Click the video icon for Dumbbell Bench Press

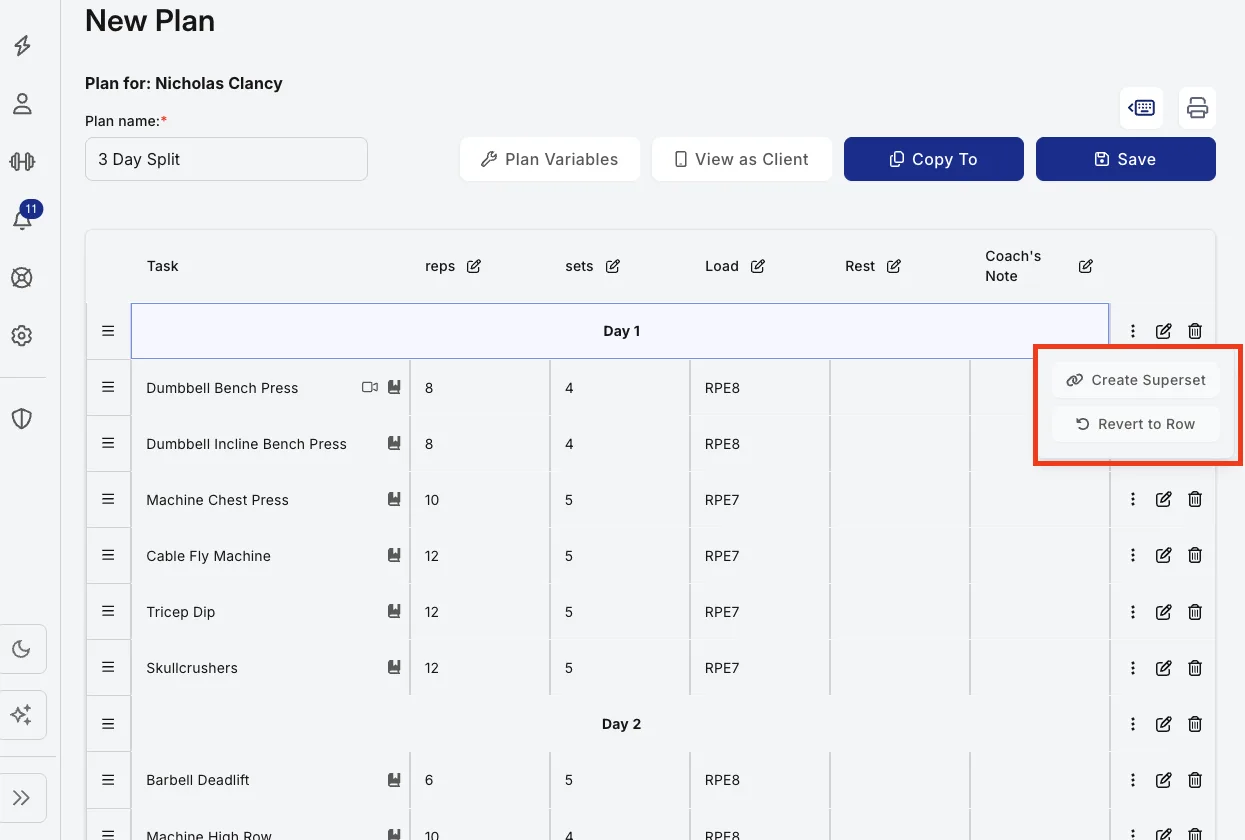tap(370, 387)
